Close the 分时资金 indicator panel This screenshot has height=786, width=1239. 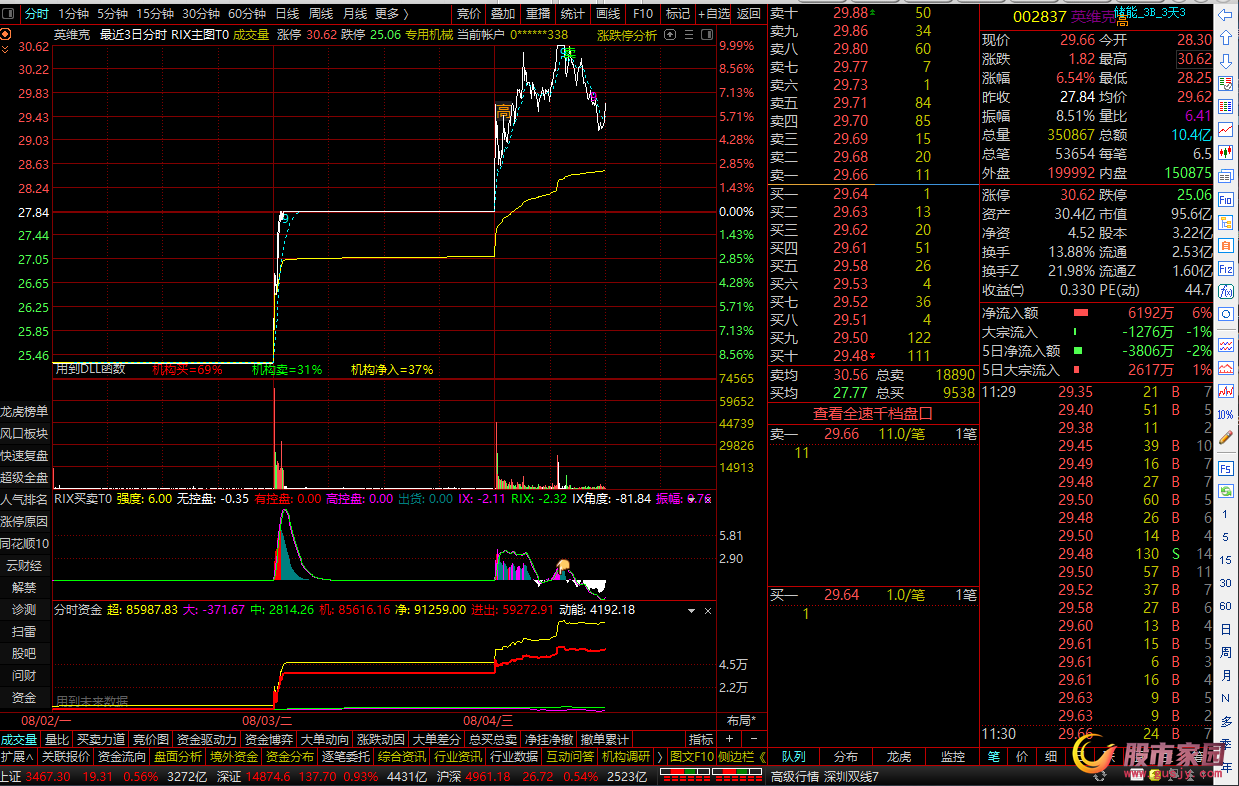pyautogui.click(x=708, y=609)
